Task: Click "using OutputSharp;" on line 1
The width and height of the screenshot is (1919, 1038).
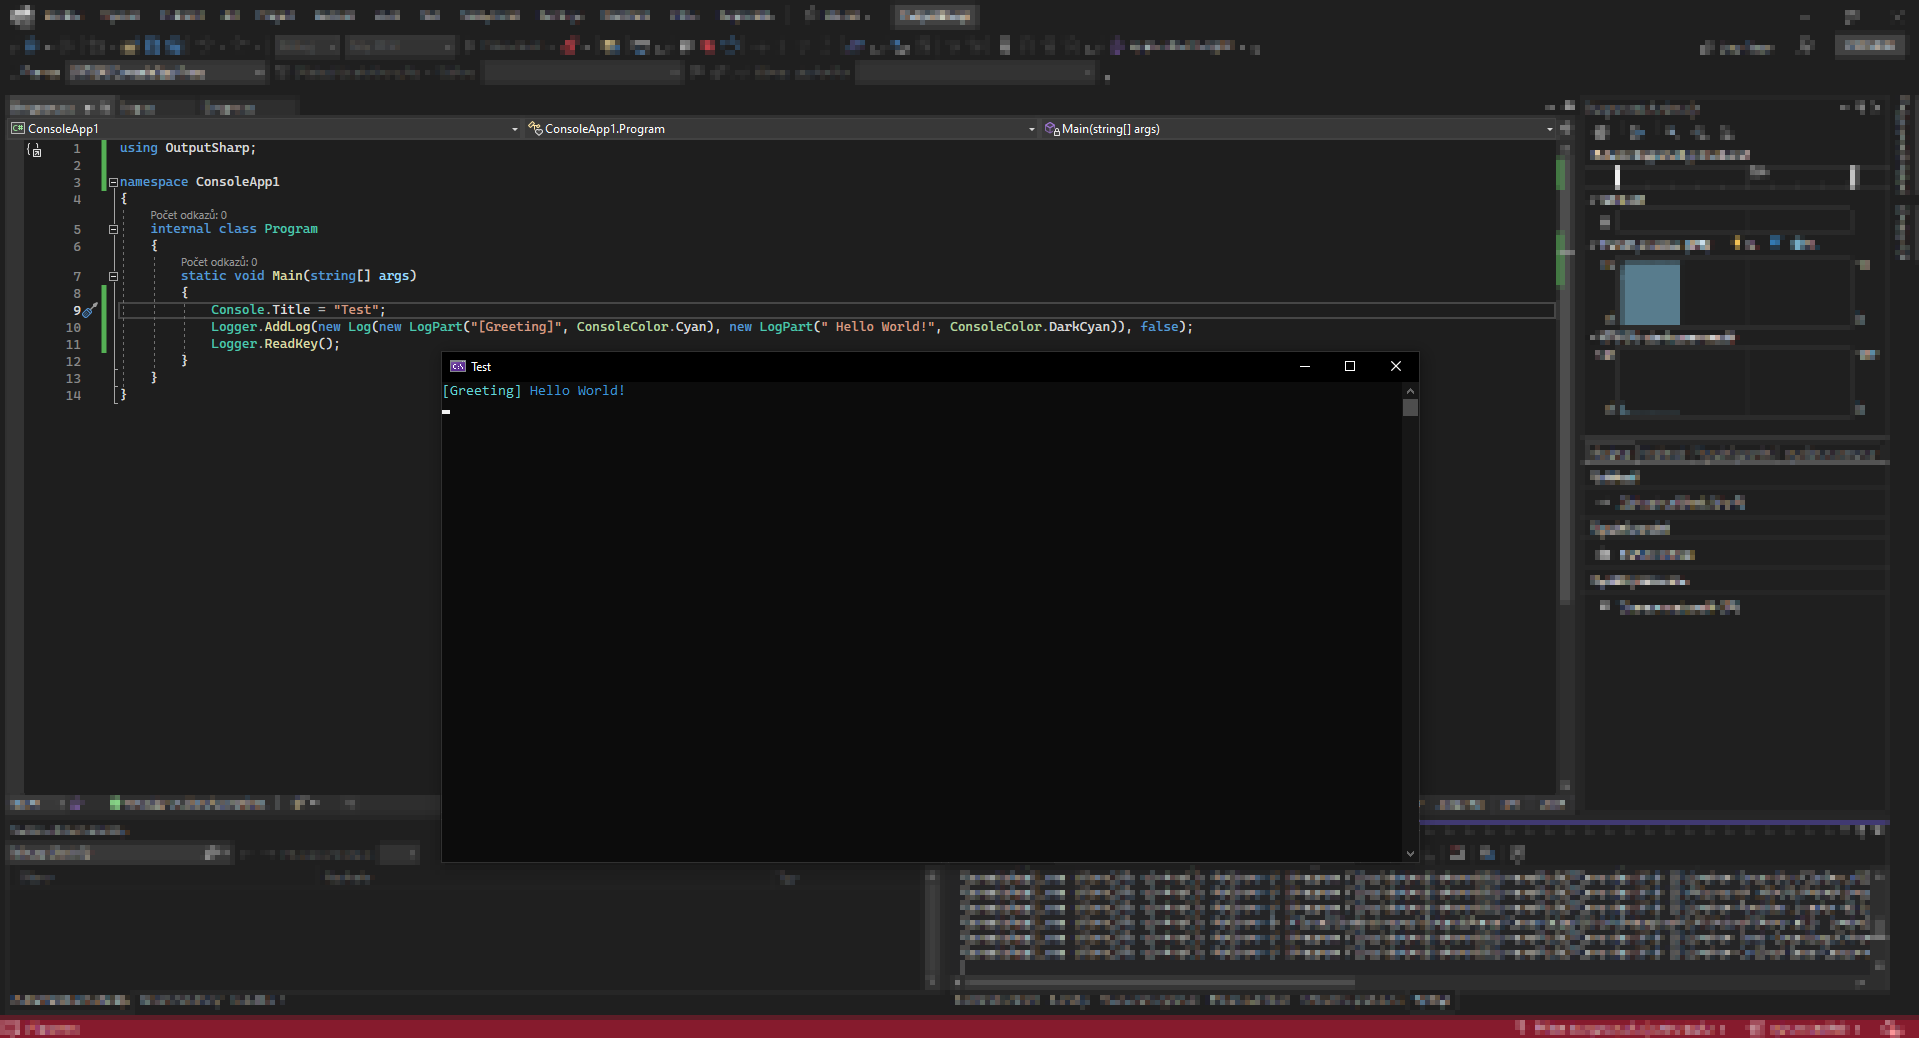Action: [188, 148]
